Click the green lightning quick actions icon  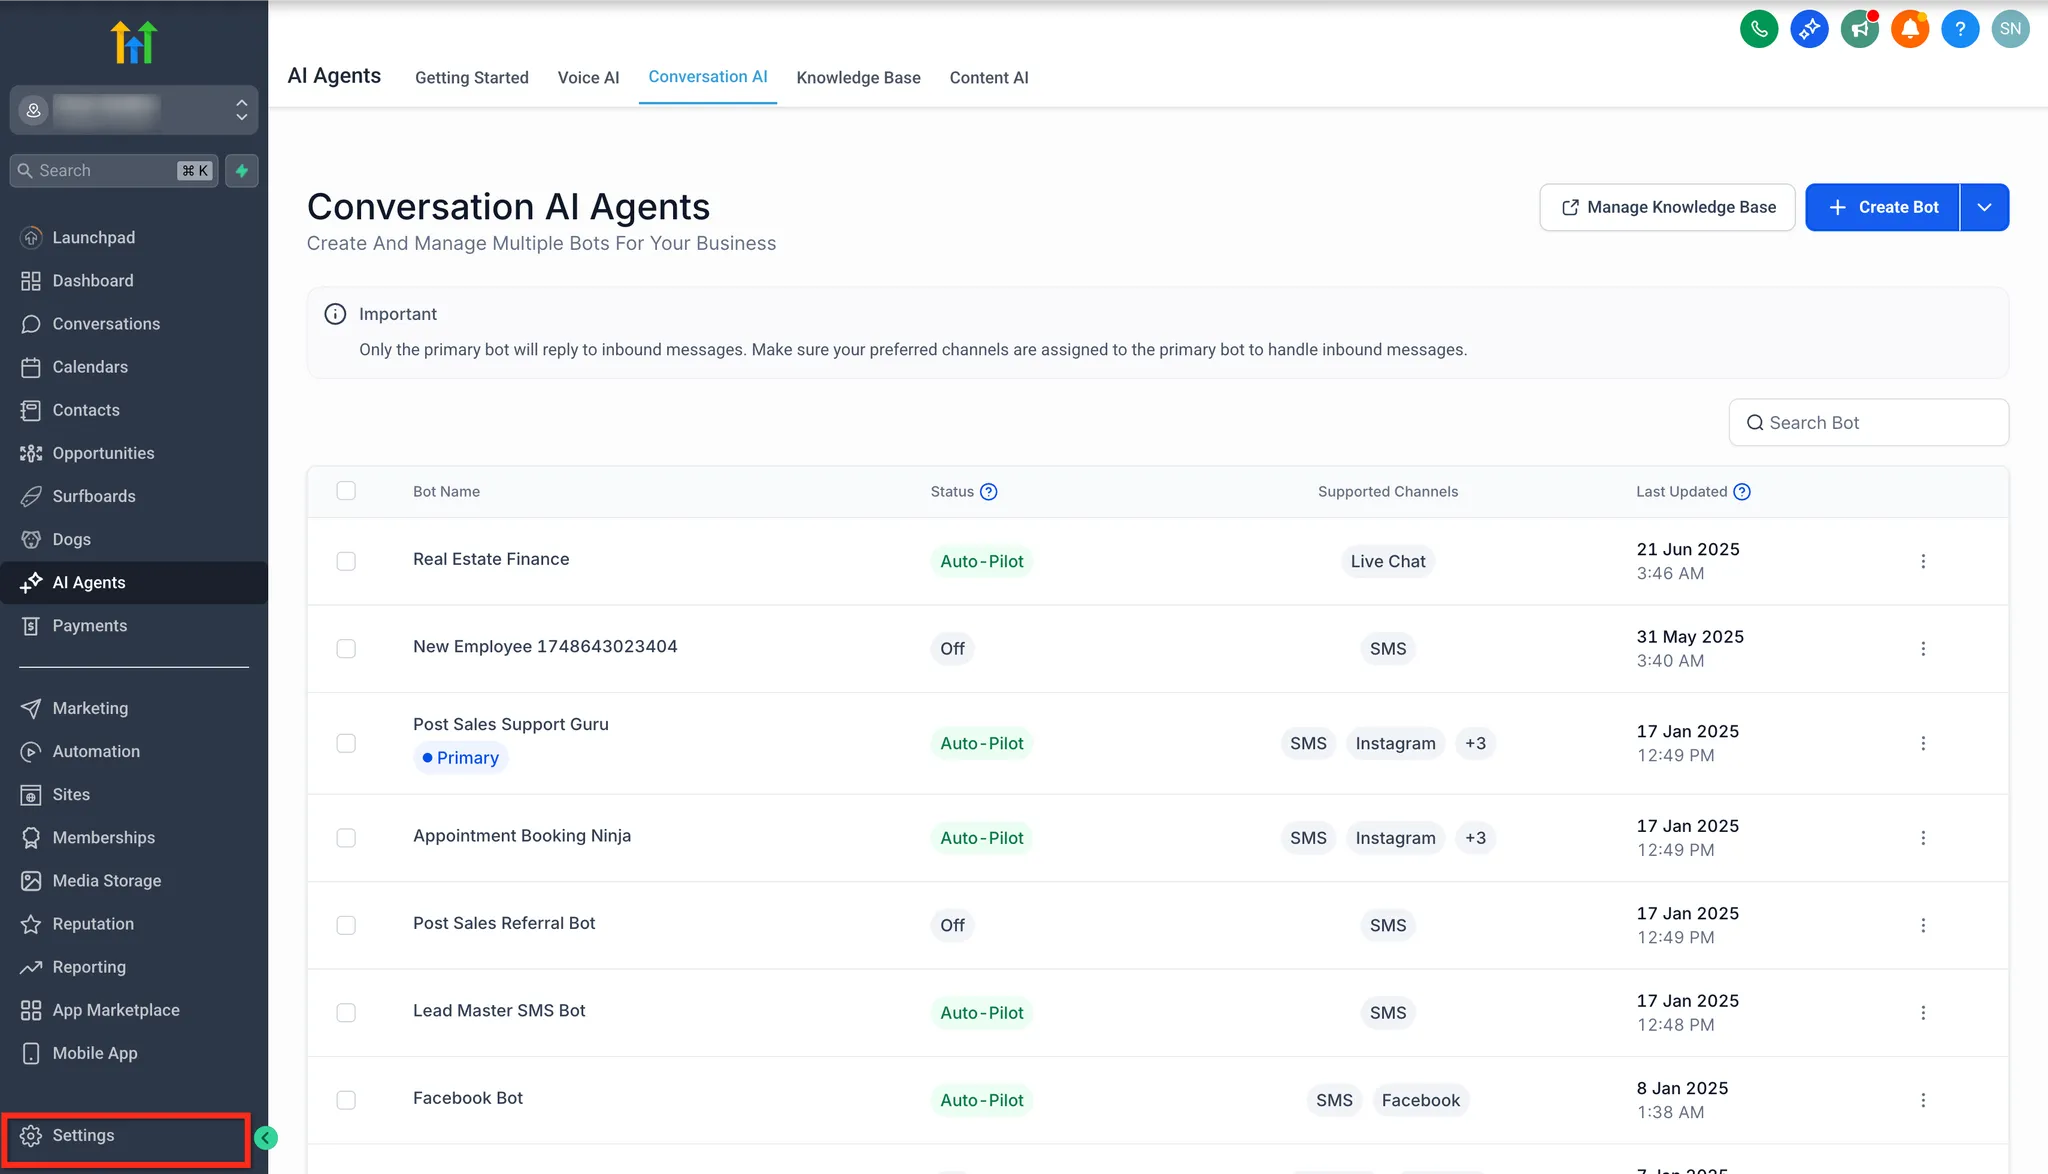pos(242,171)
